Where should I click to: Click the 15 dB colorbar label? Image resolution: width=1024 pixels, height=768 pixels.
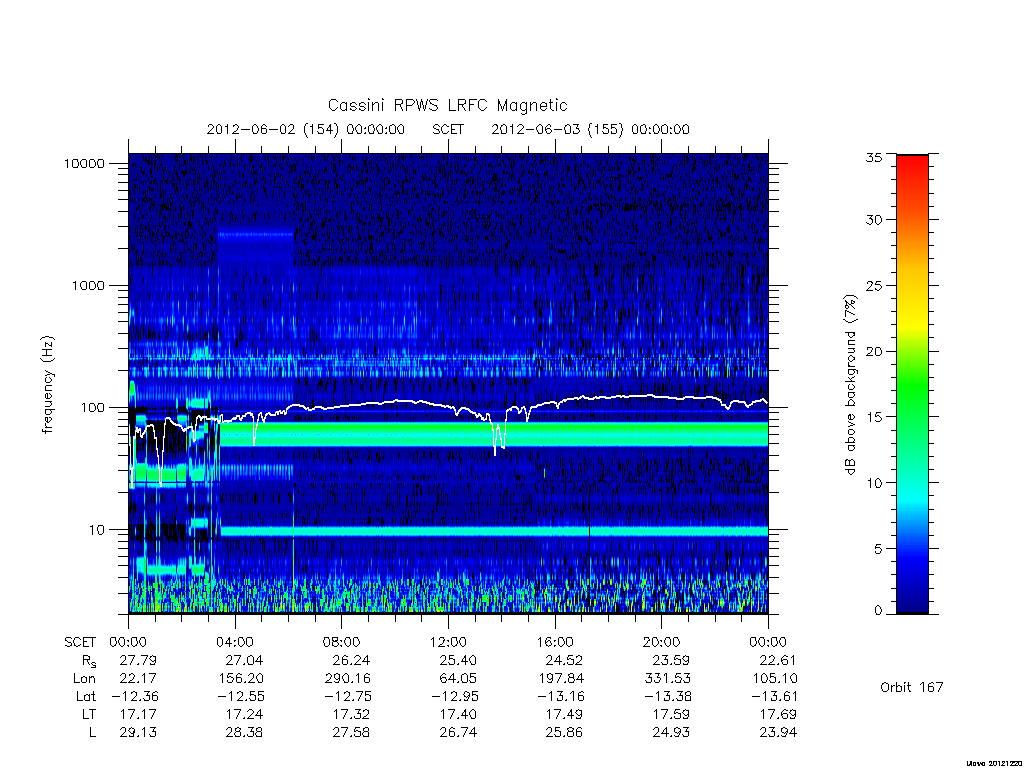click(873, 417)
